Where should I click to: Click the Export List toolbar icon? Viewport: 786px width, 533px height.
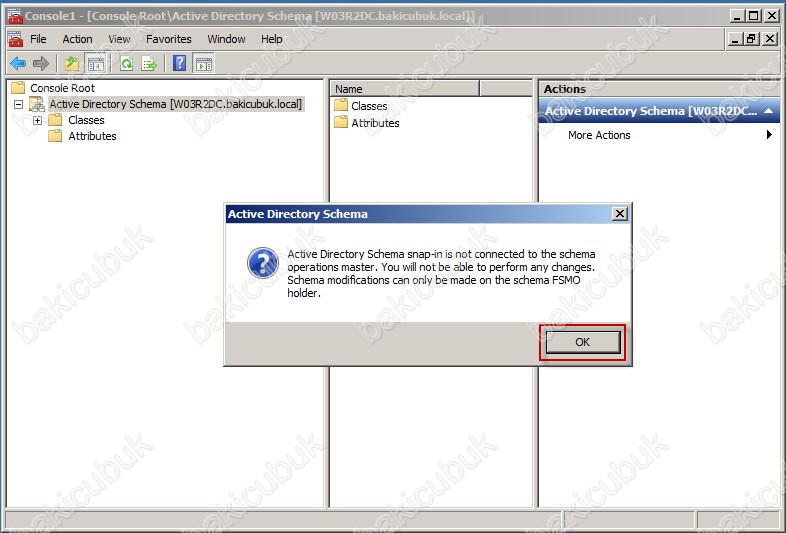[149, 64]
